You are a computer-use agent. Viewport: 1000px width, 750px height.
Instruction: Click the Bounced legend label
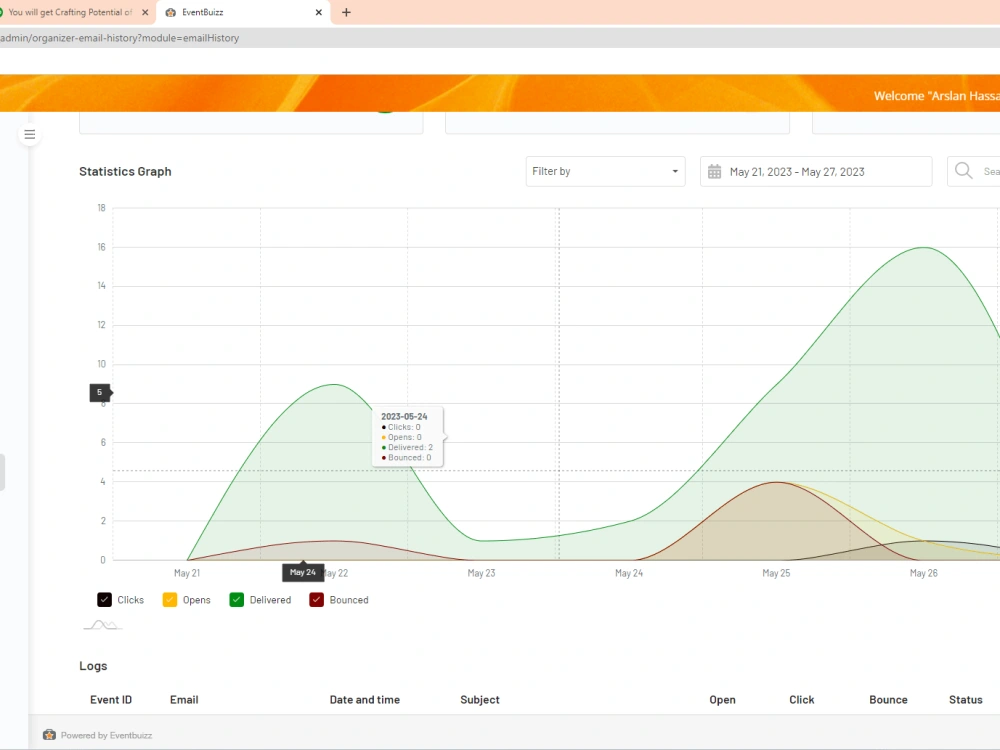pos(349,600)
